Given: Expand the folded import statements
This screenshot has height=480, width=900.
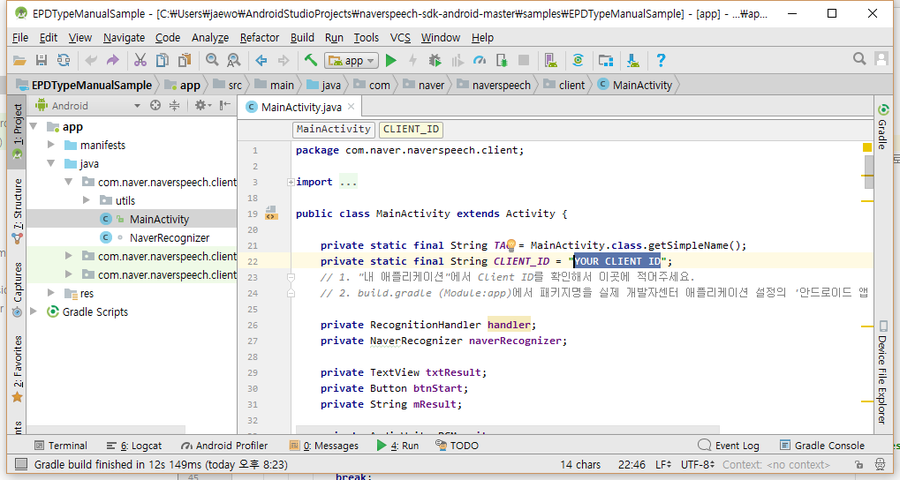Looking at the screenshot, I should [x=290, y=182].
